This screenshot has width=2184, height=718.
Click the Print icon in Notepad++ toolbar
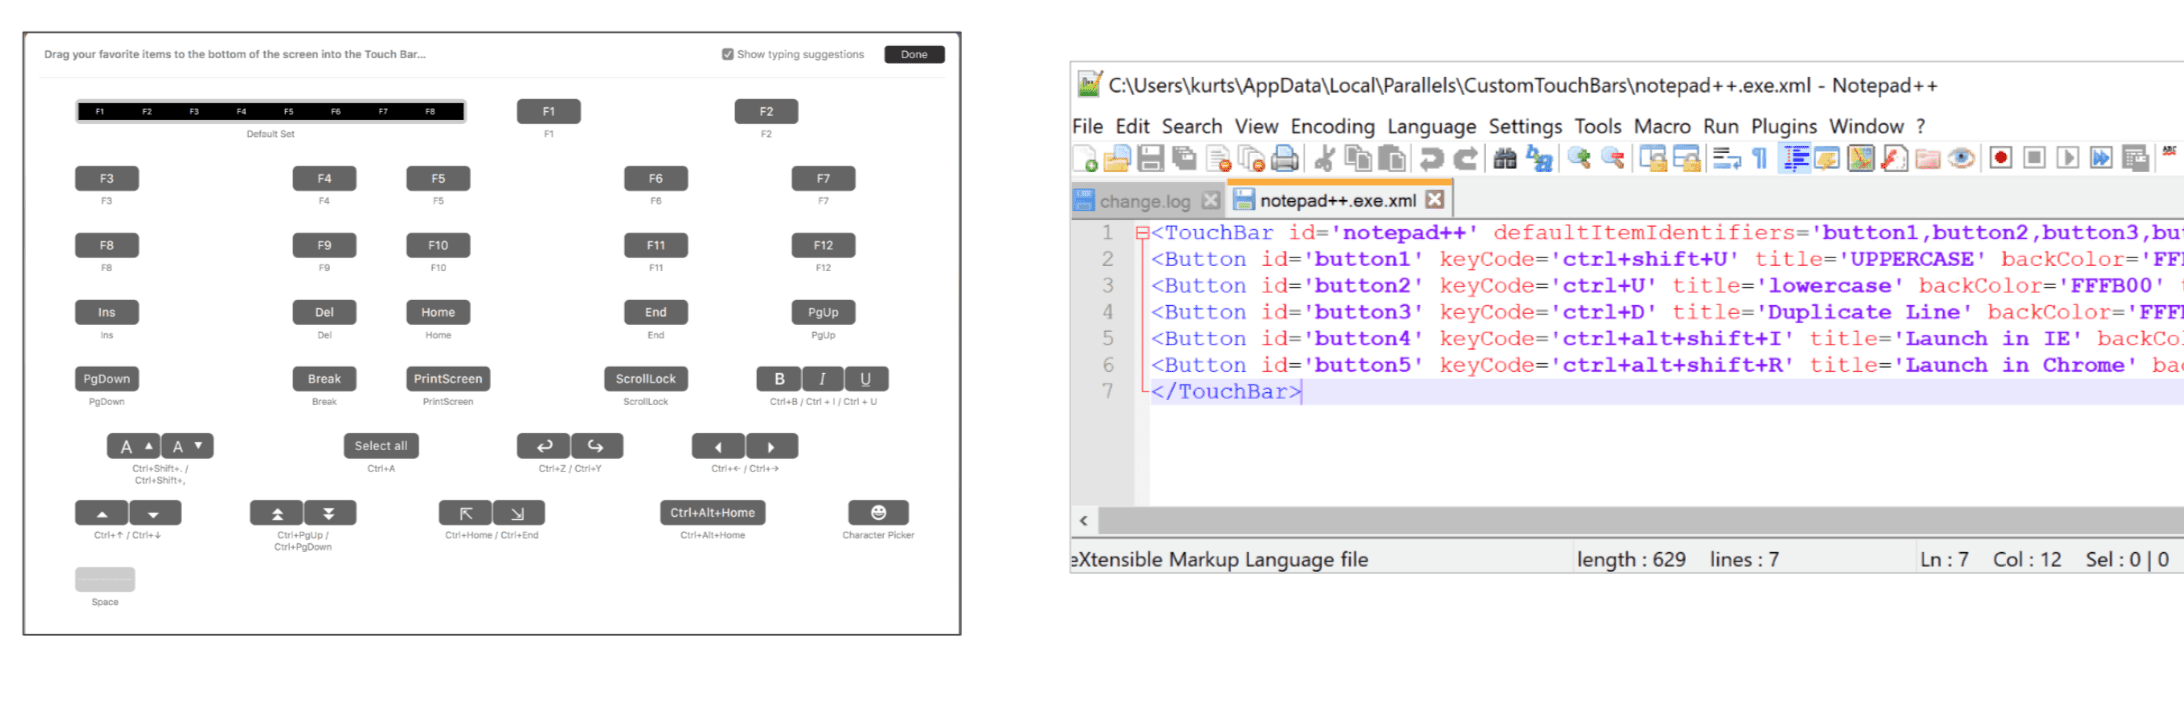[1285, 158]
